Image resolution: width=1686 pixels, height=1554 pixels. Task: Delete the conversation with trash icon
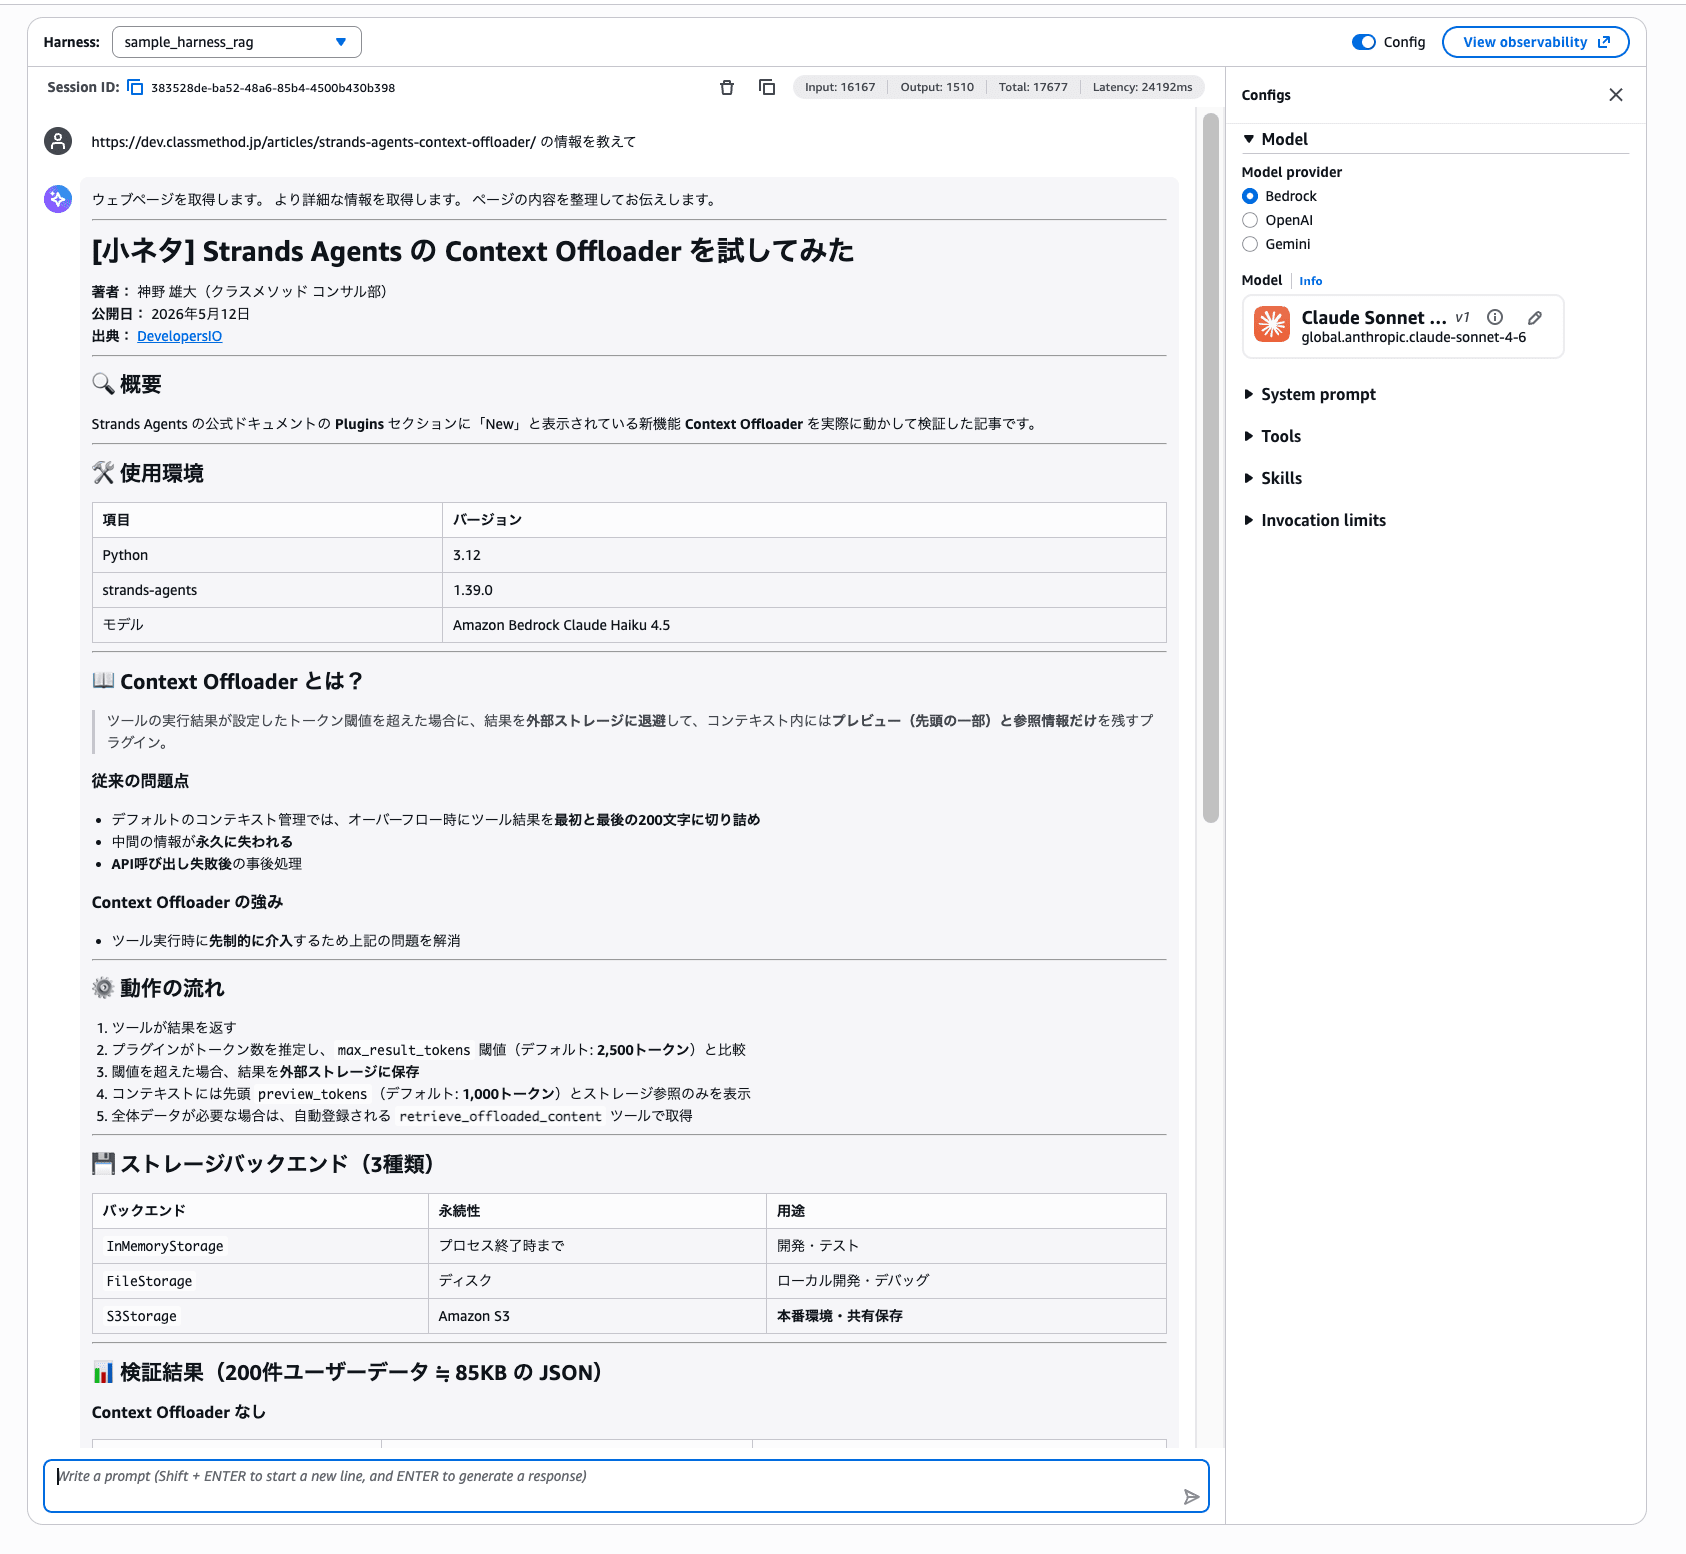[727, 88]
